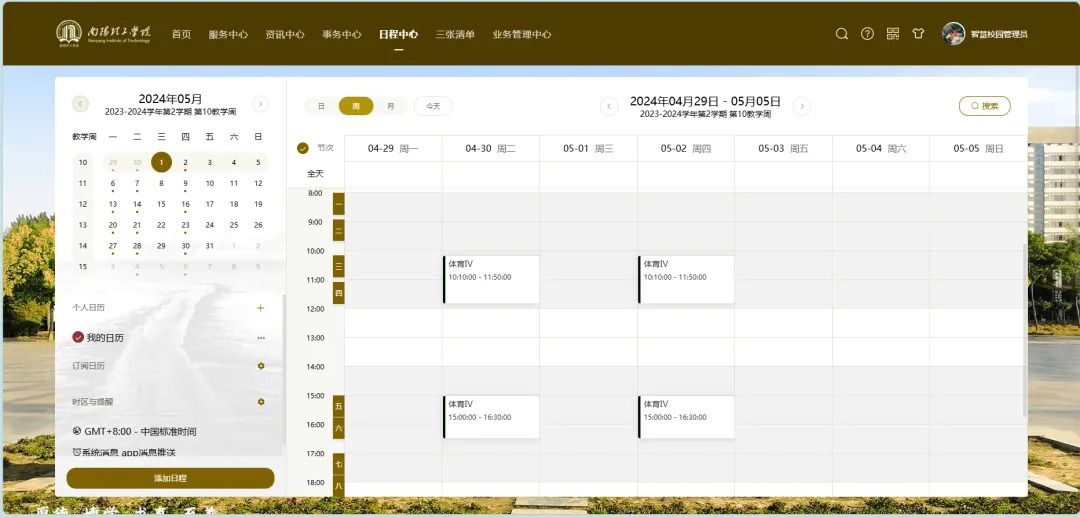Go to previous month in mini calendar
Image resolution: width=1080 pixels, height=517 pixels.
(81, 104)
